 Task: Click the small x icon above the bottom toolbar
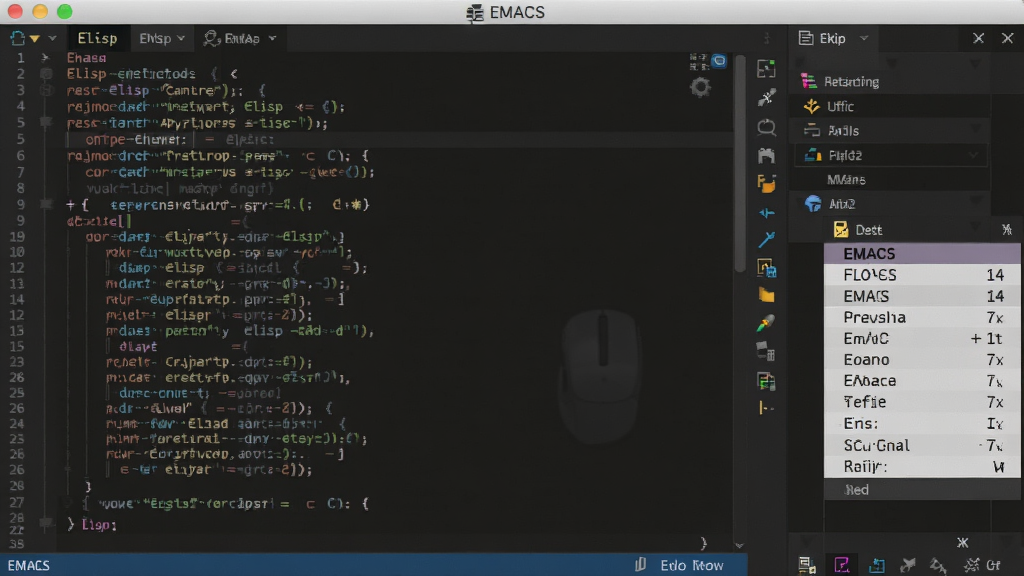point(963,543)
